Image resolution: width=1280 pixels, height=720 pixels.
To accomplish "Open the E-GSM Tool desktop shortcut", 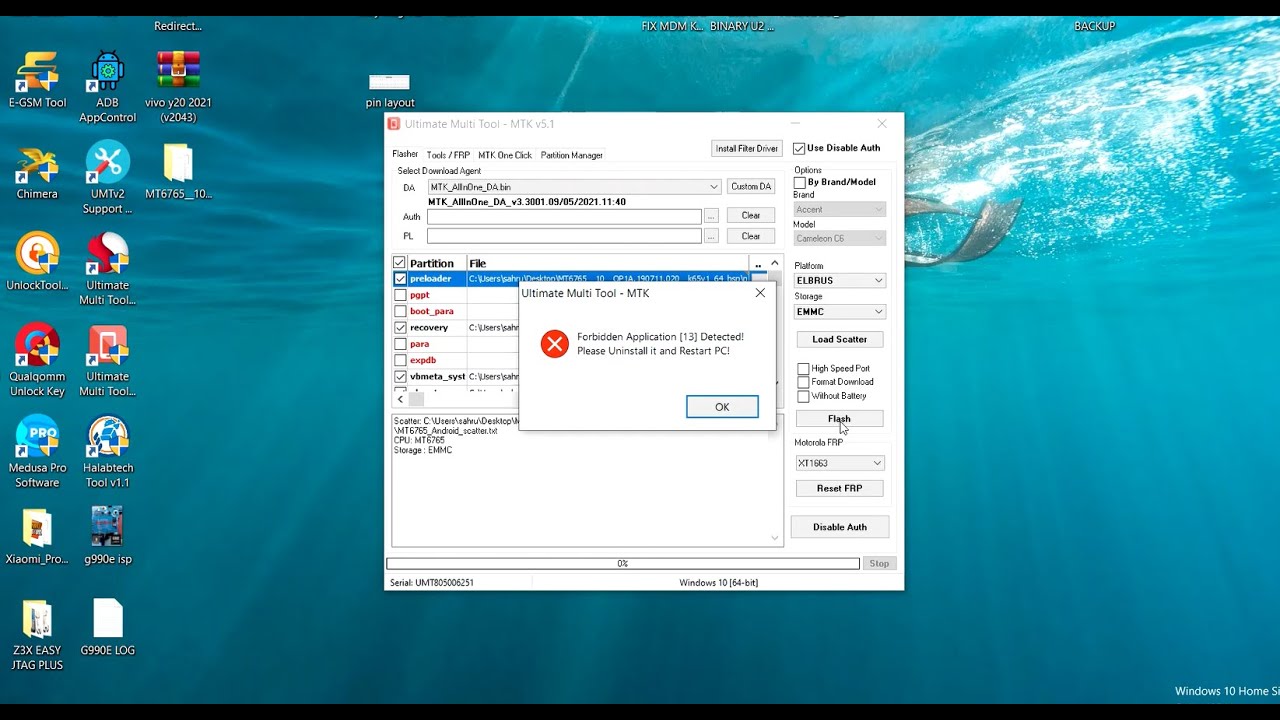I will pos(37,80).
